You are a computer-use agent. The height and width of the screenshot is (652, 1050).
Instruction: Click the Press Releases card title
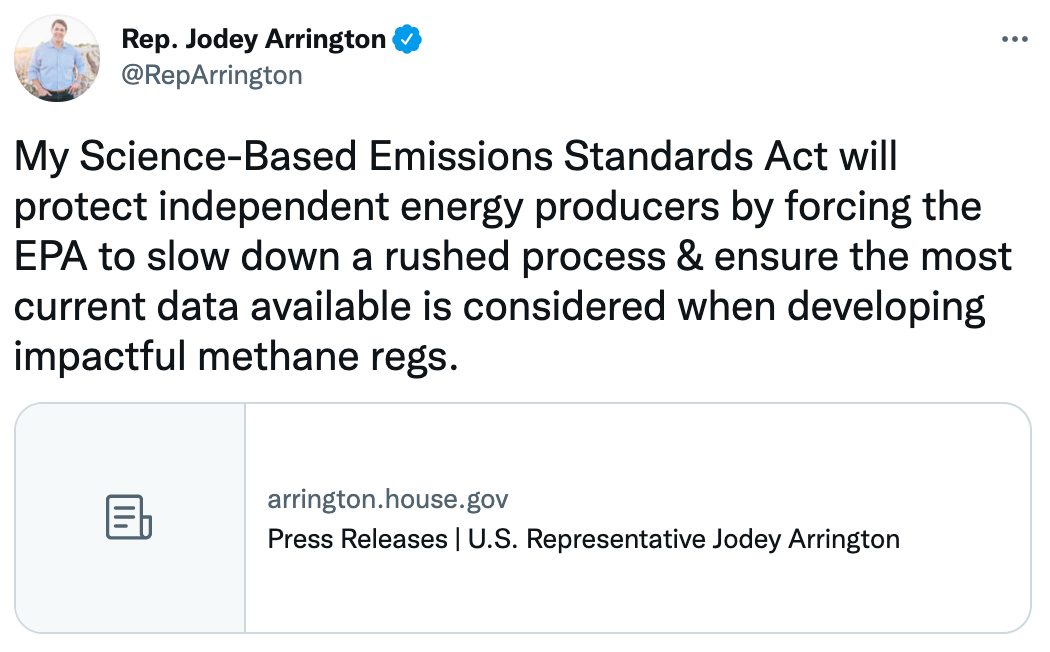click(357, 539)
